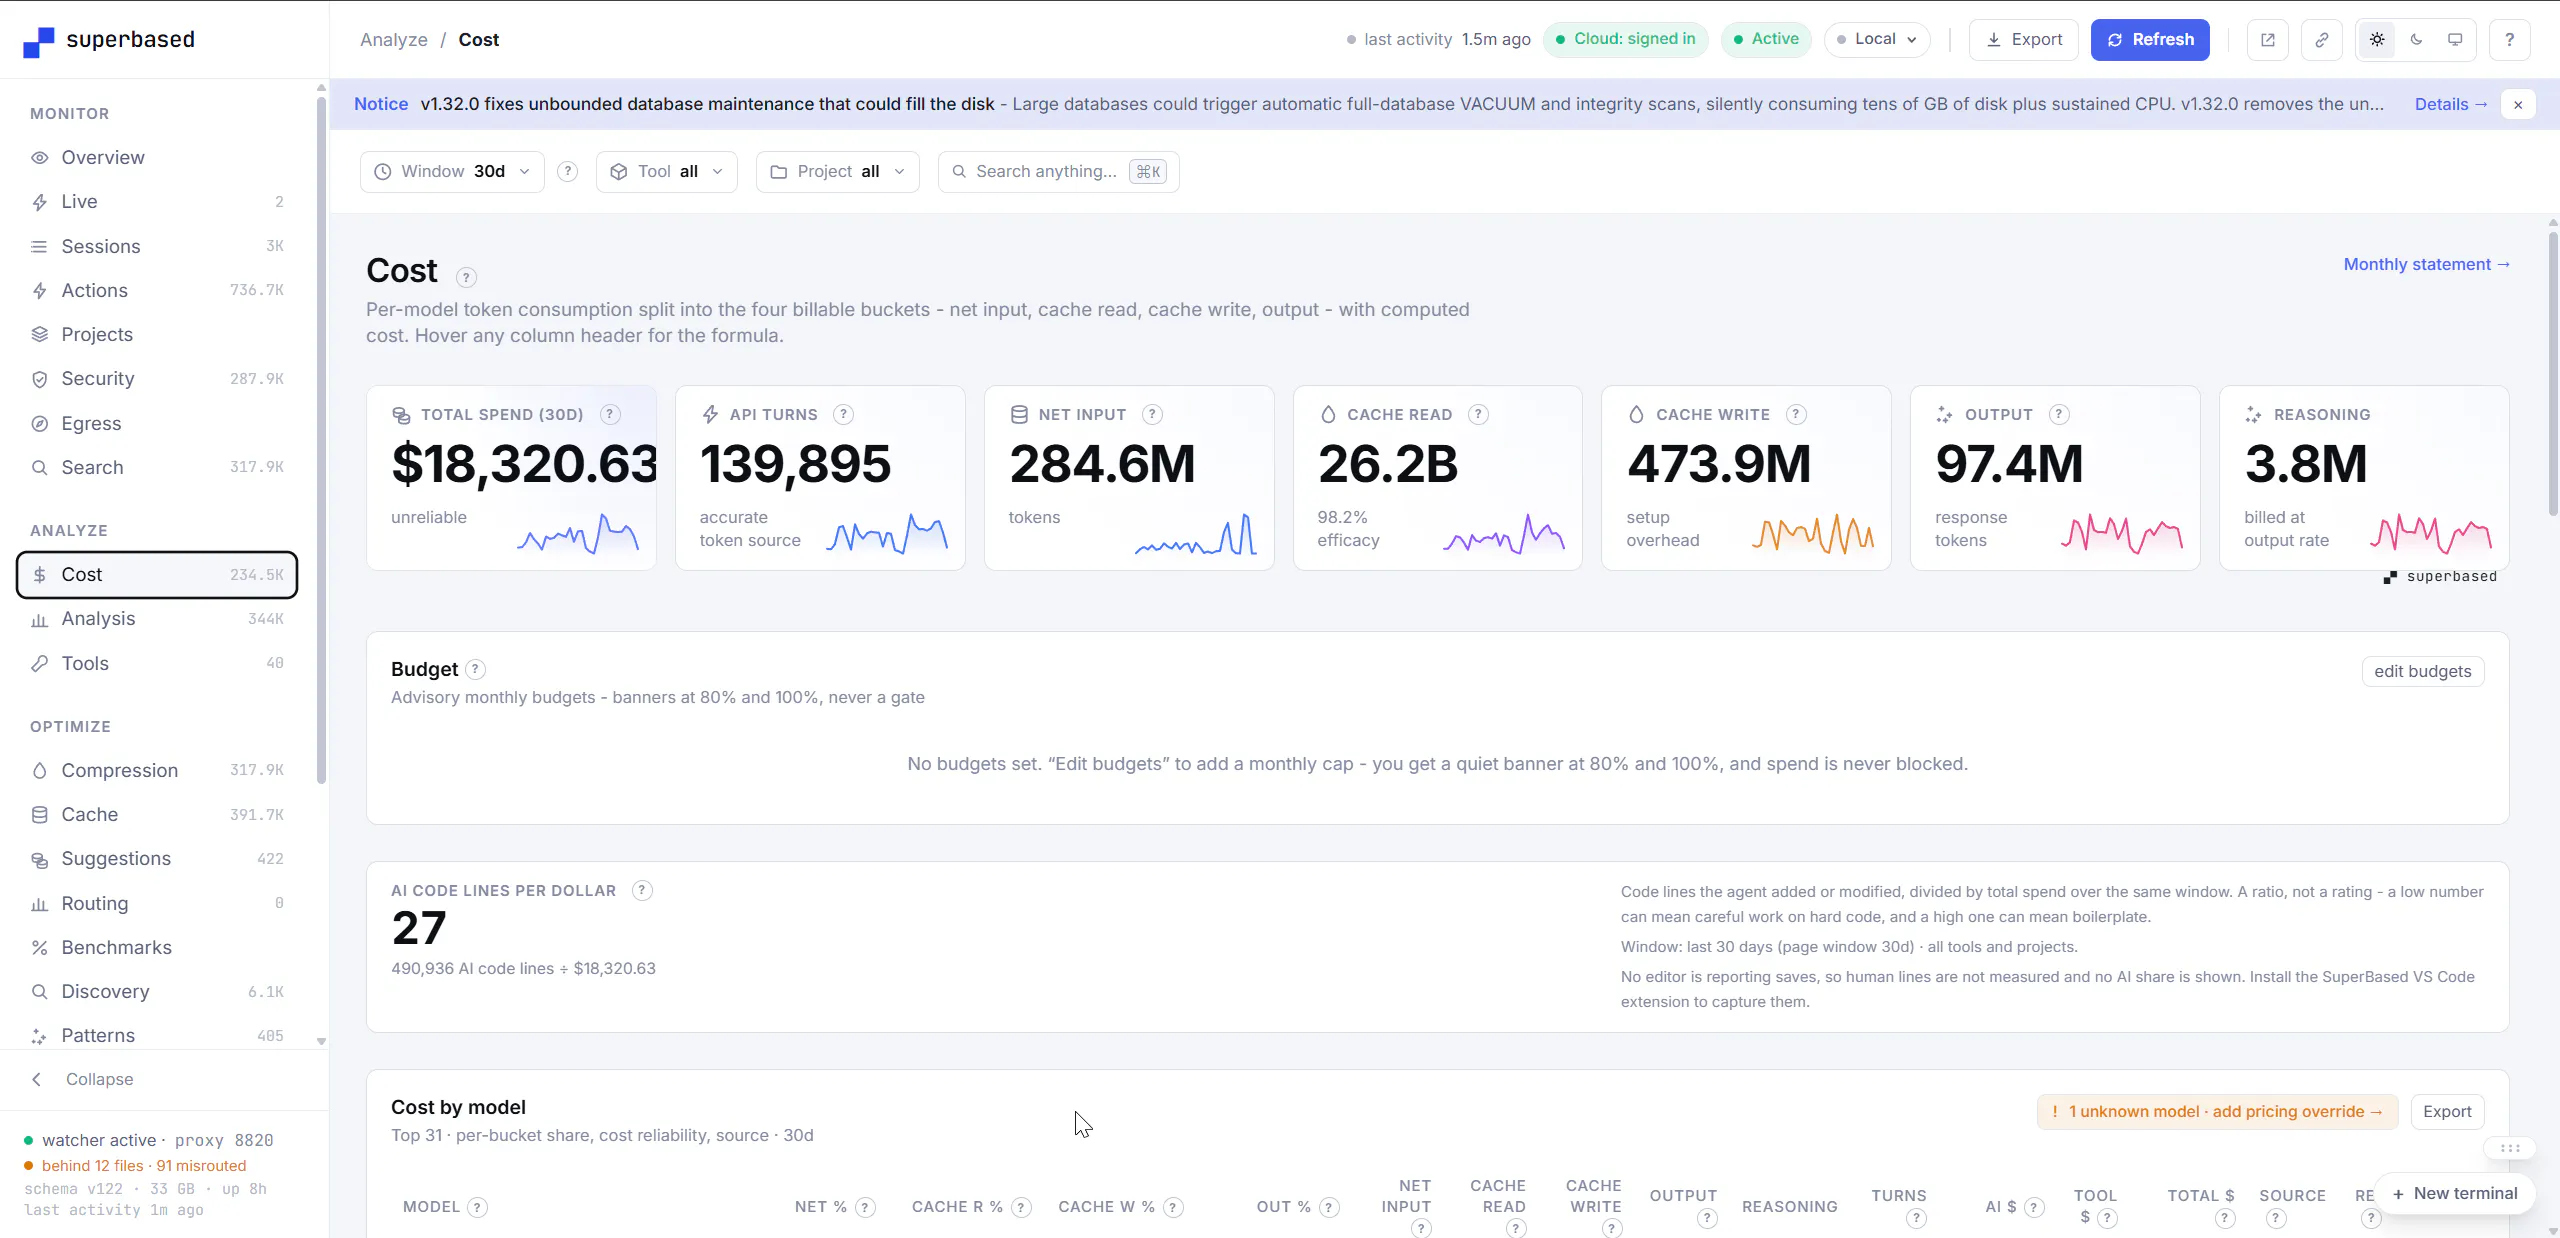Go to Sessions page
2560x1238 pixels.
click(x=157, y=246)
